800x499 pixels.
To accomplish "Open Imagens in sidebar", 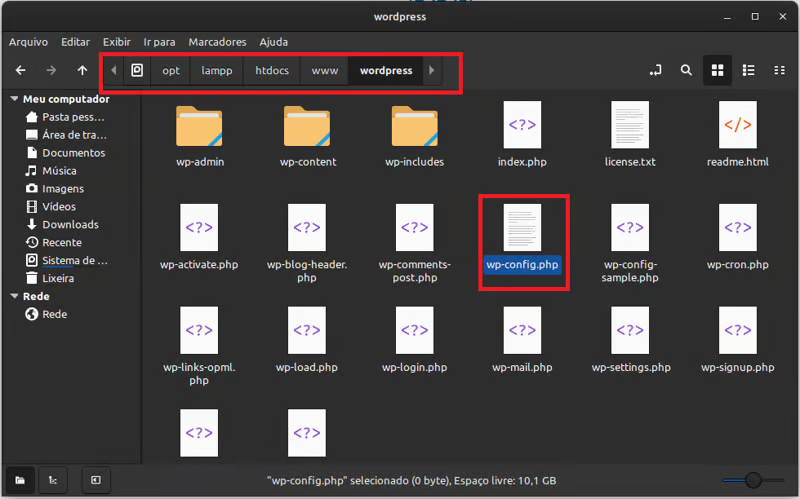I will coord(55,188).
